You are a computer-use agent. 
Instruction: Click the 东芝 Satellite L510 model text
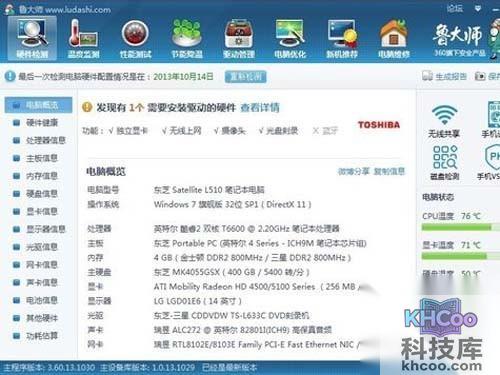click(209, 190)
